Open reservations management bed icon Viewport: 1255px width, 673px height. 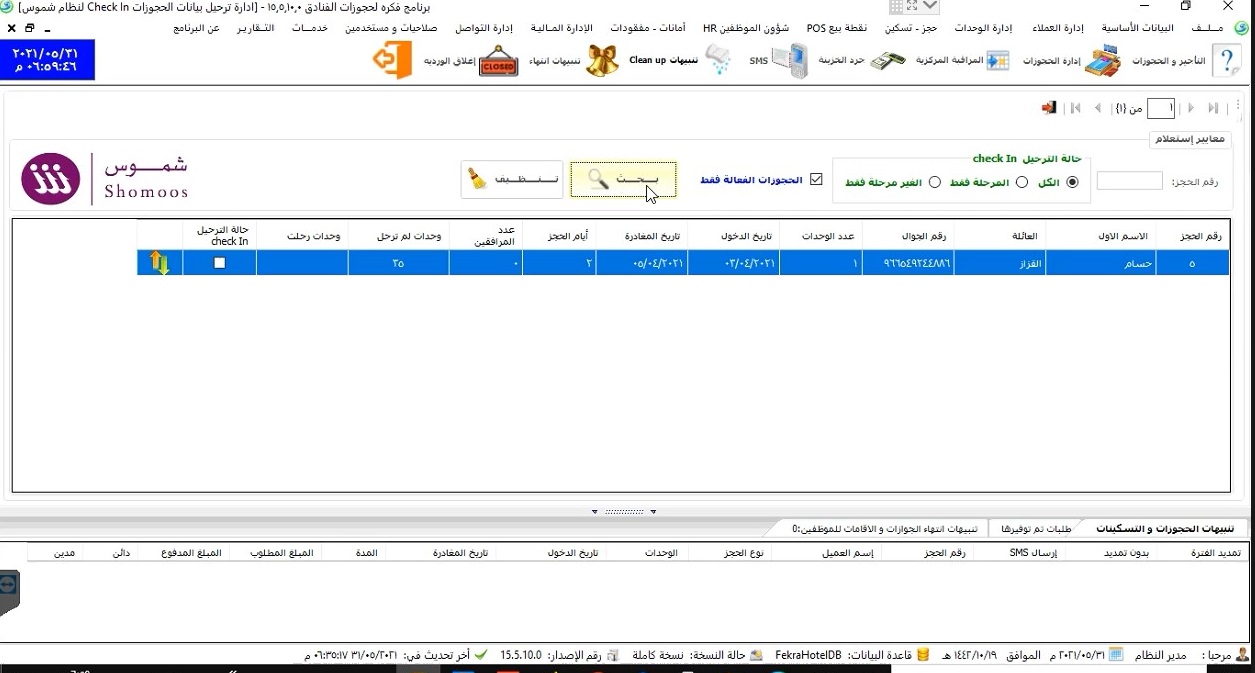(1102, 61)
